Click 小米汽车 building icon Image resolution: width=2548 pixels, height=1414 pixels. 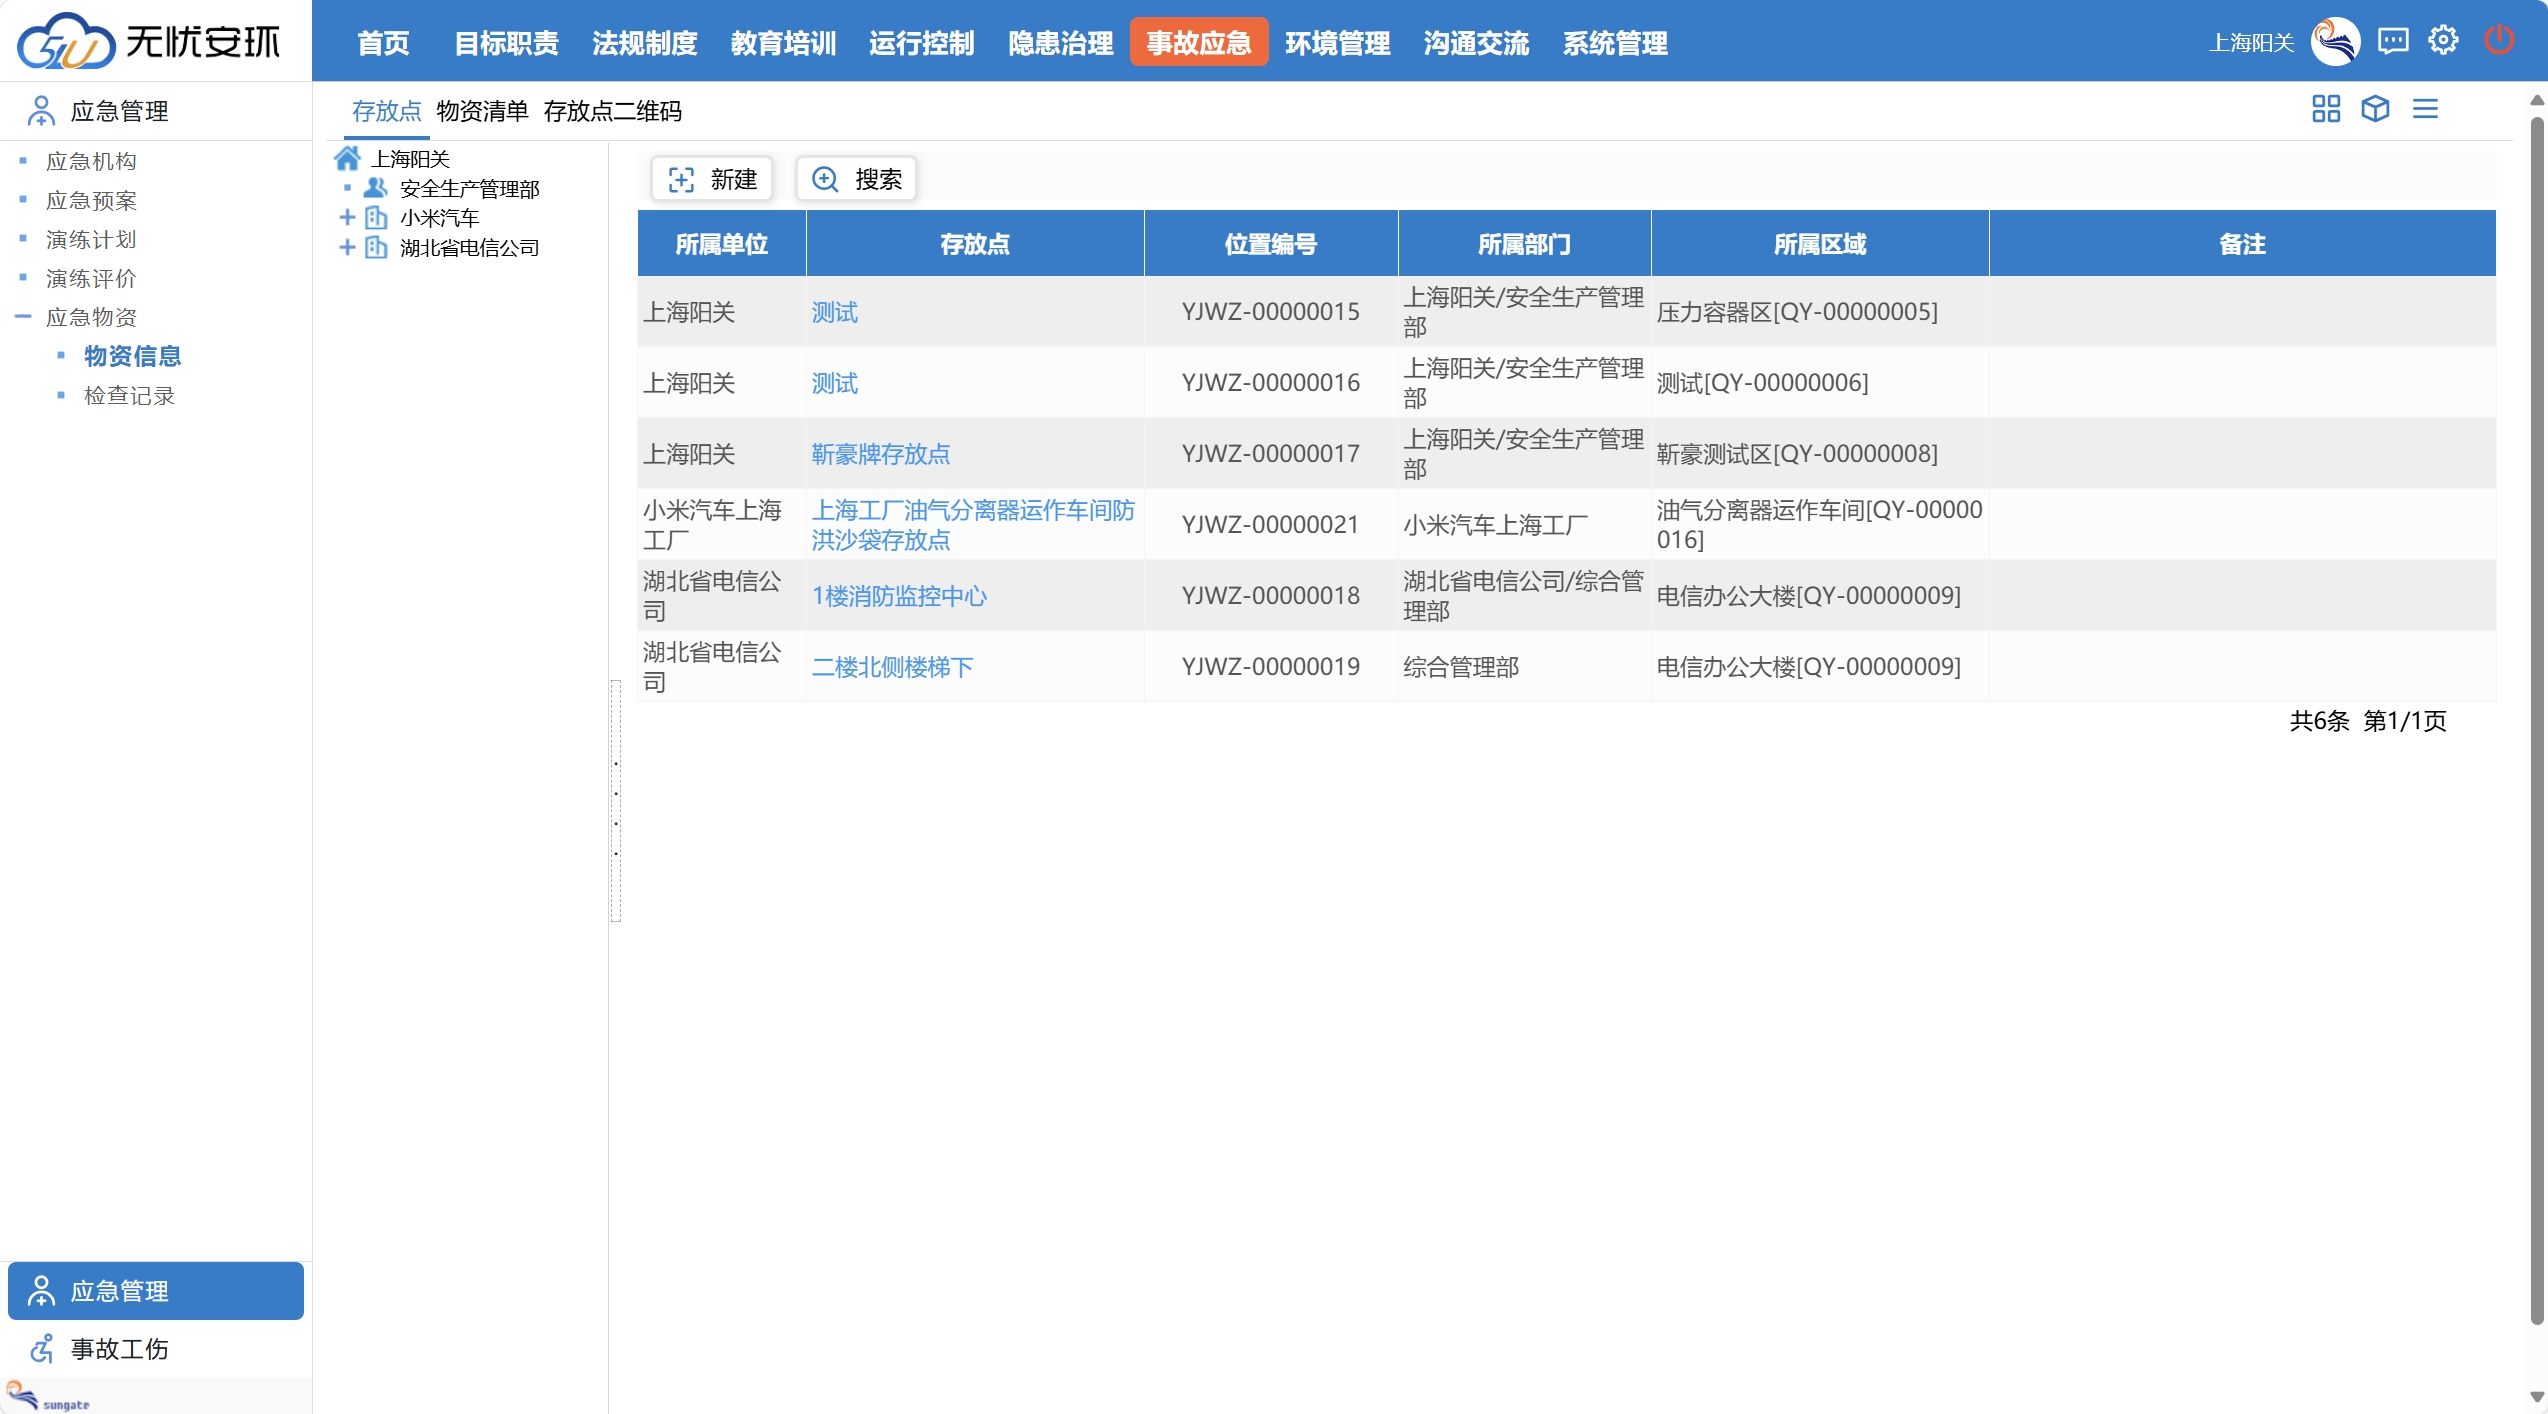[376, 217]
